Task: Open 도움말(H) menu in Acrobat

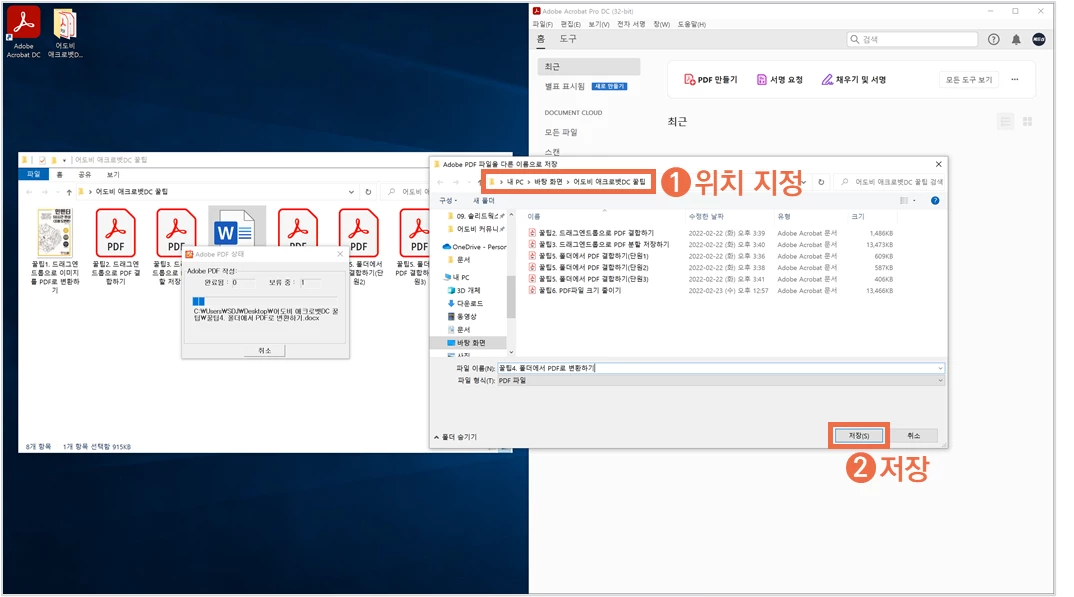Action: tap(691, 24)
